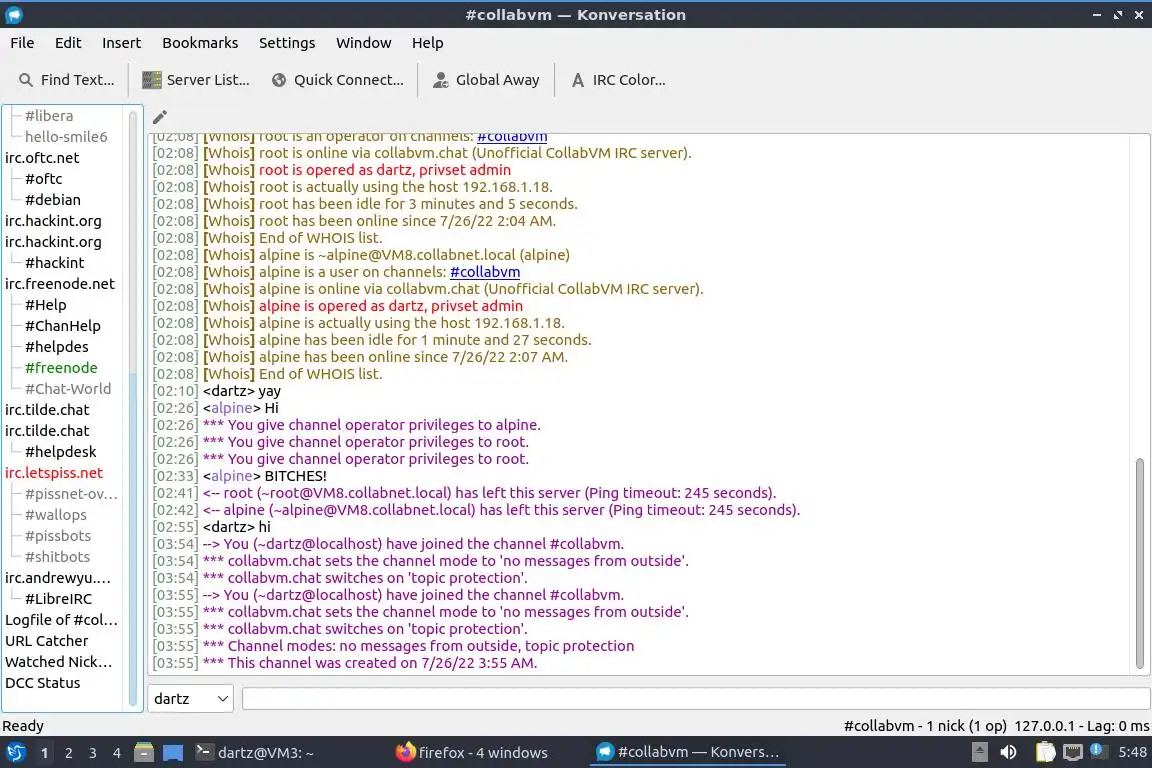The width and height of the screenshot is (1152, 768).
Task: Open the taskbar application launcher menu
Action: (x=15, y=753)
